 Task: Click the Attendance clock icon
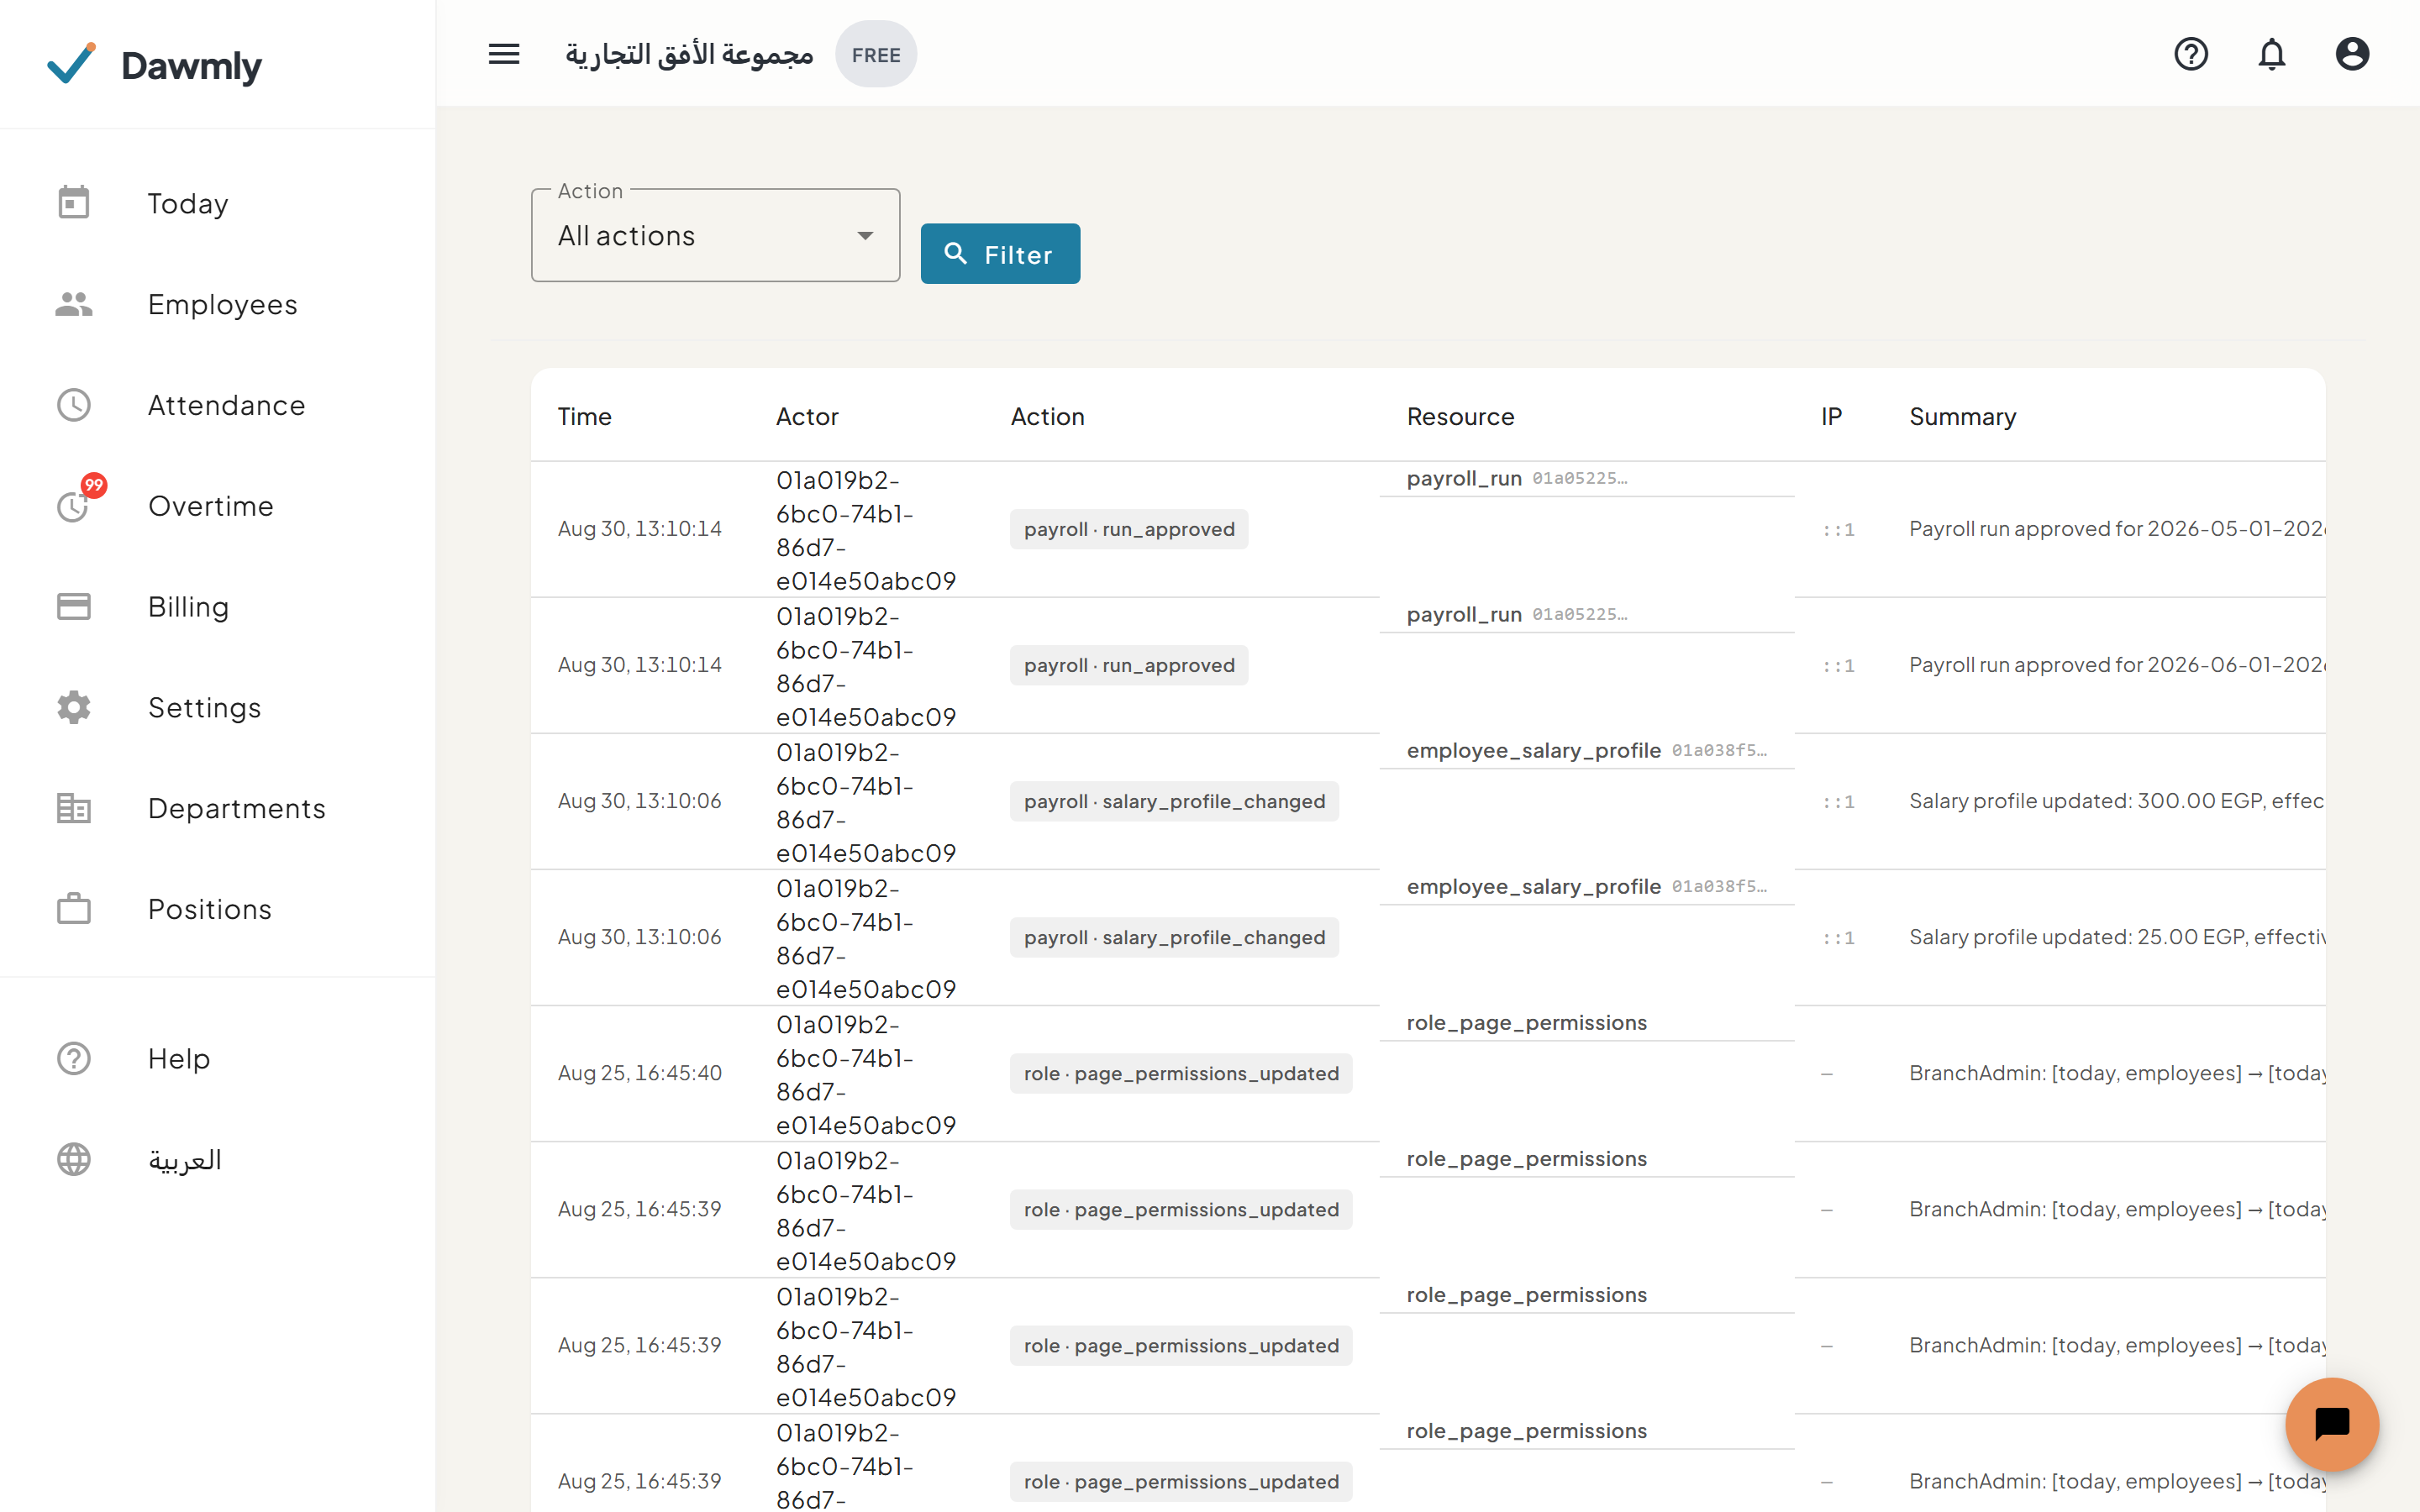tap(74, 405)
